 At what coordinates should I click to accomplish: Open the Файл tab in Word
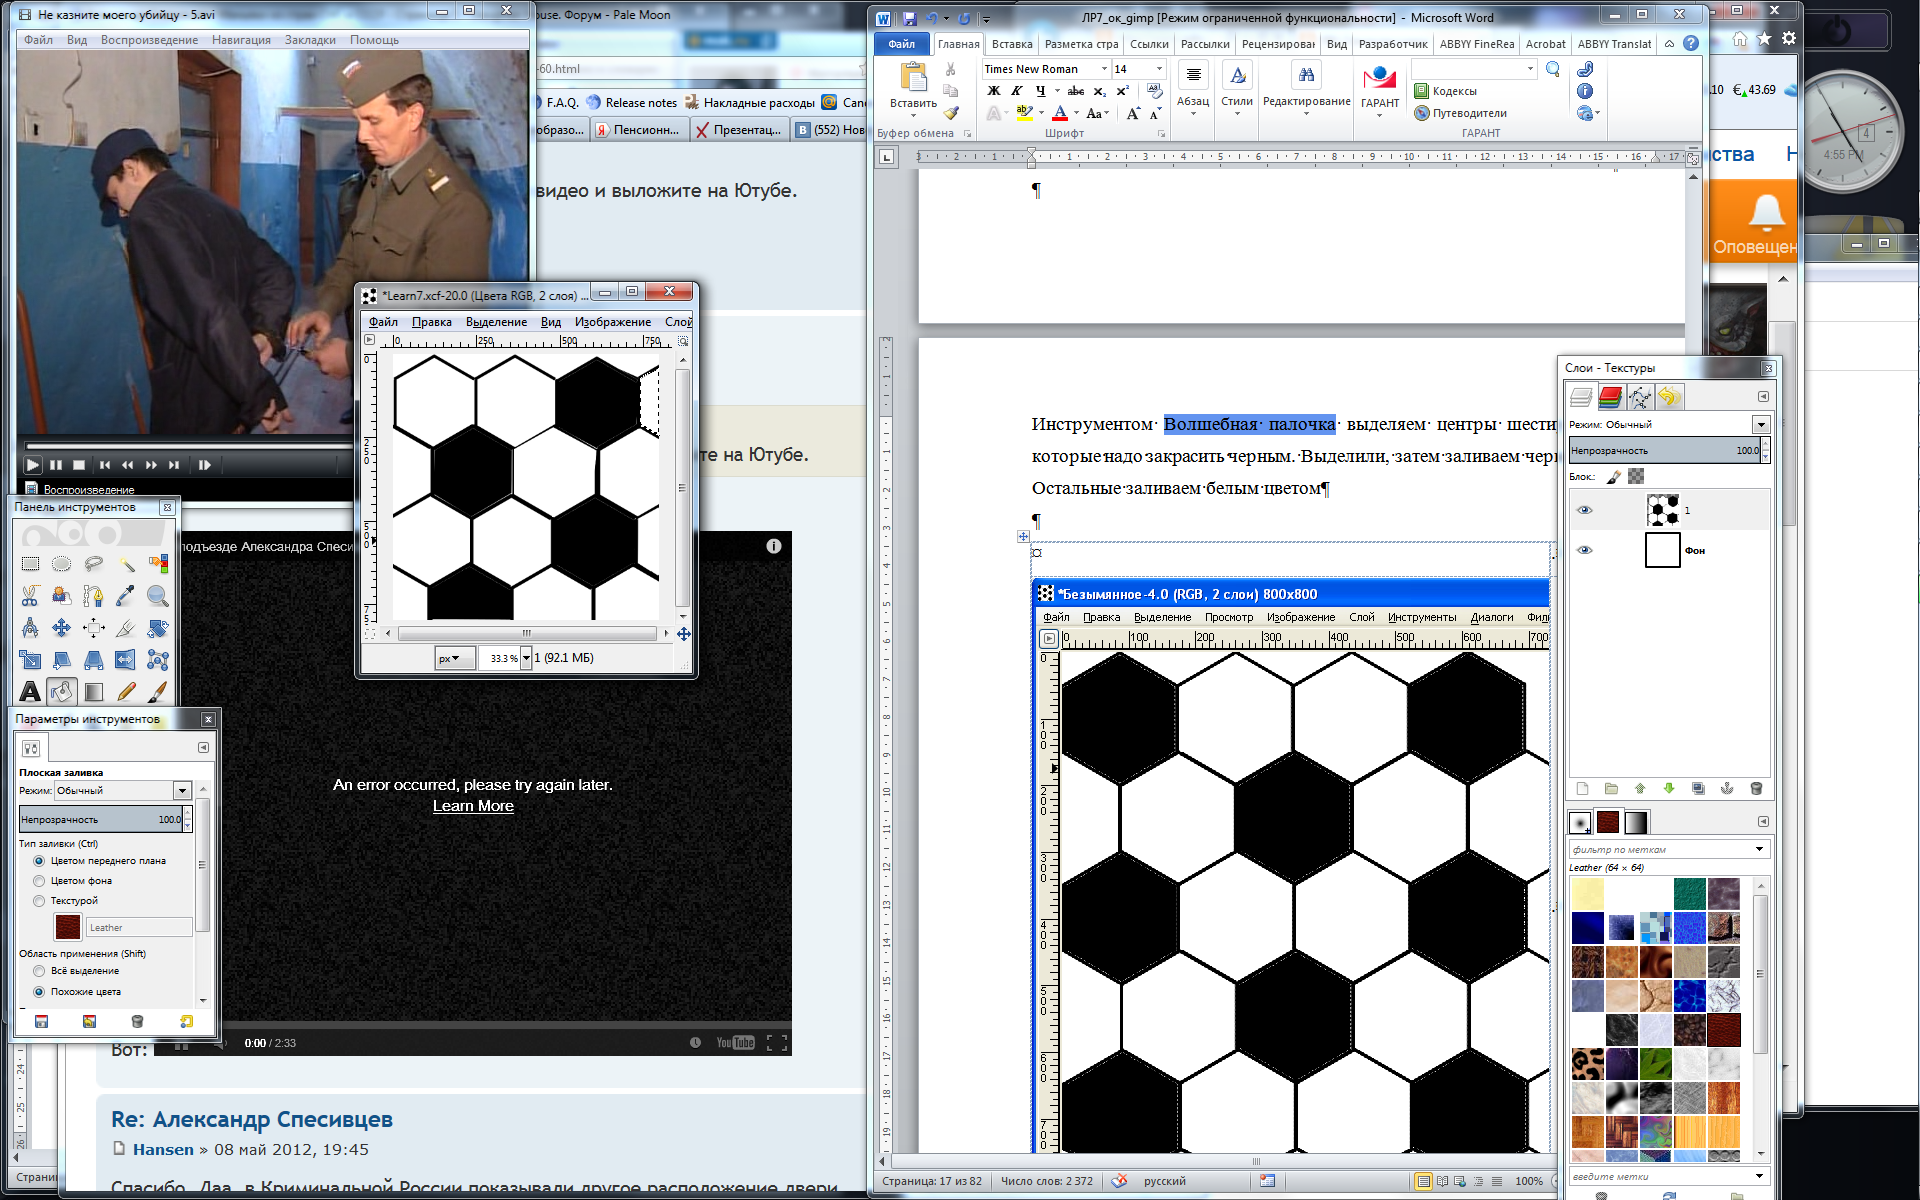point(901,44)
